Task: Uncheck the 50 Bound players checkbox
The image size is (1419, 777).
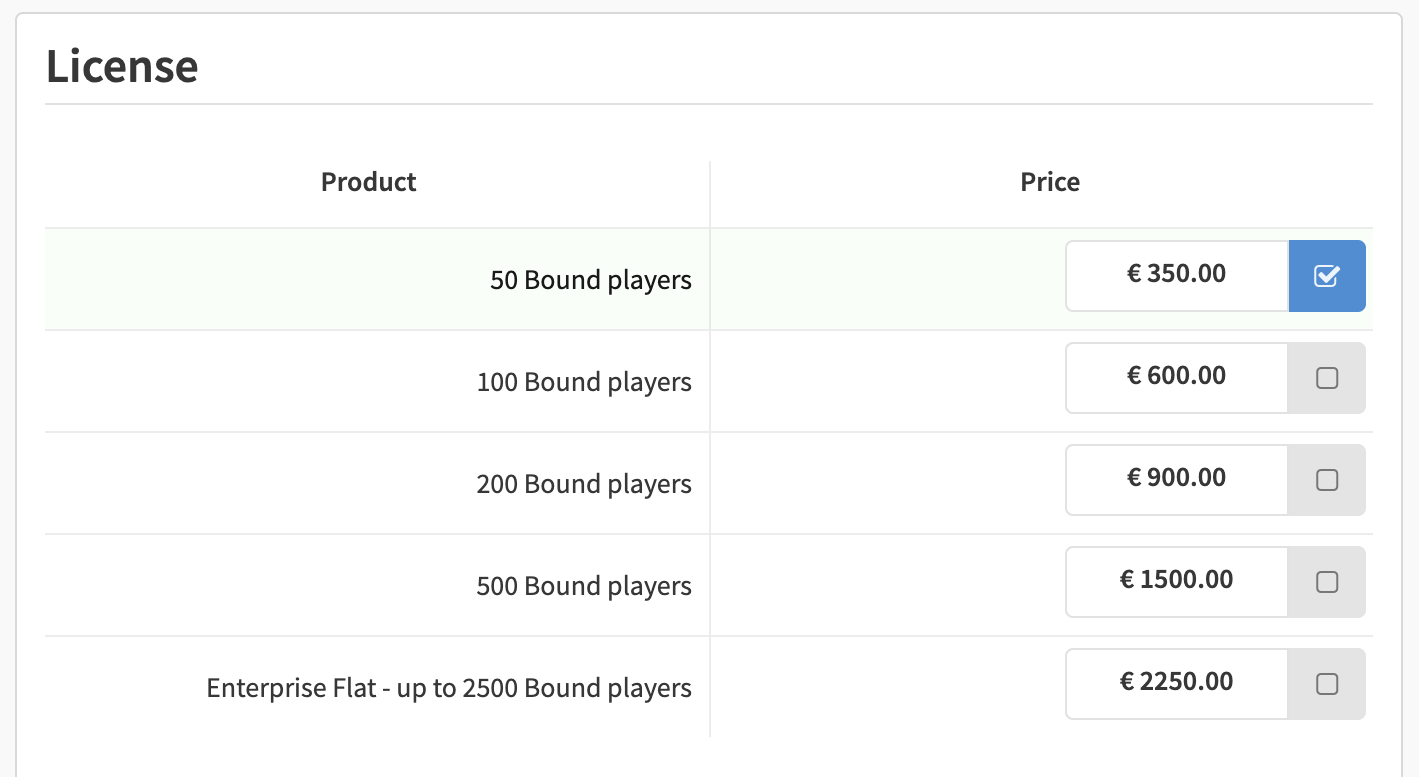Action: point(1326,276)
